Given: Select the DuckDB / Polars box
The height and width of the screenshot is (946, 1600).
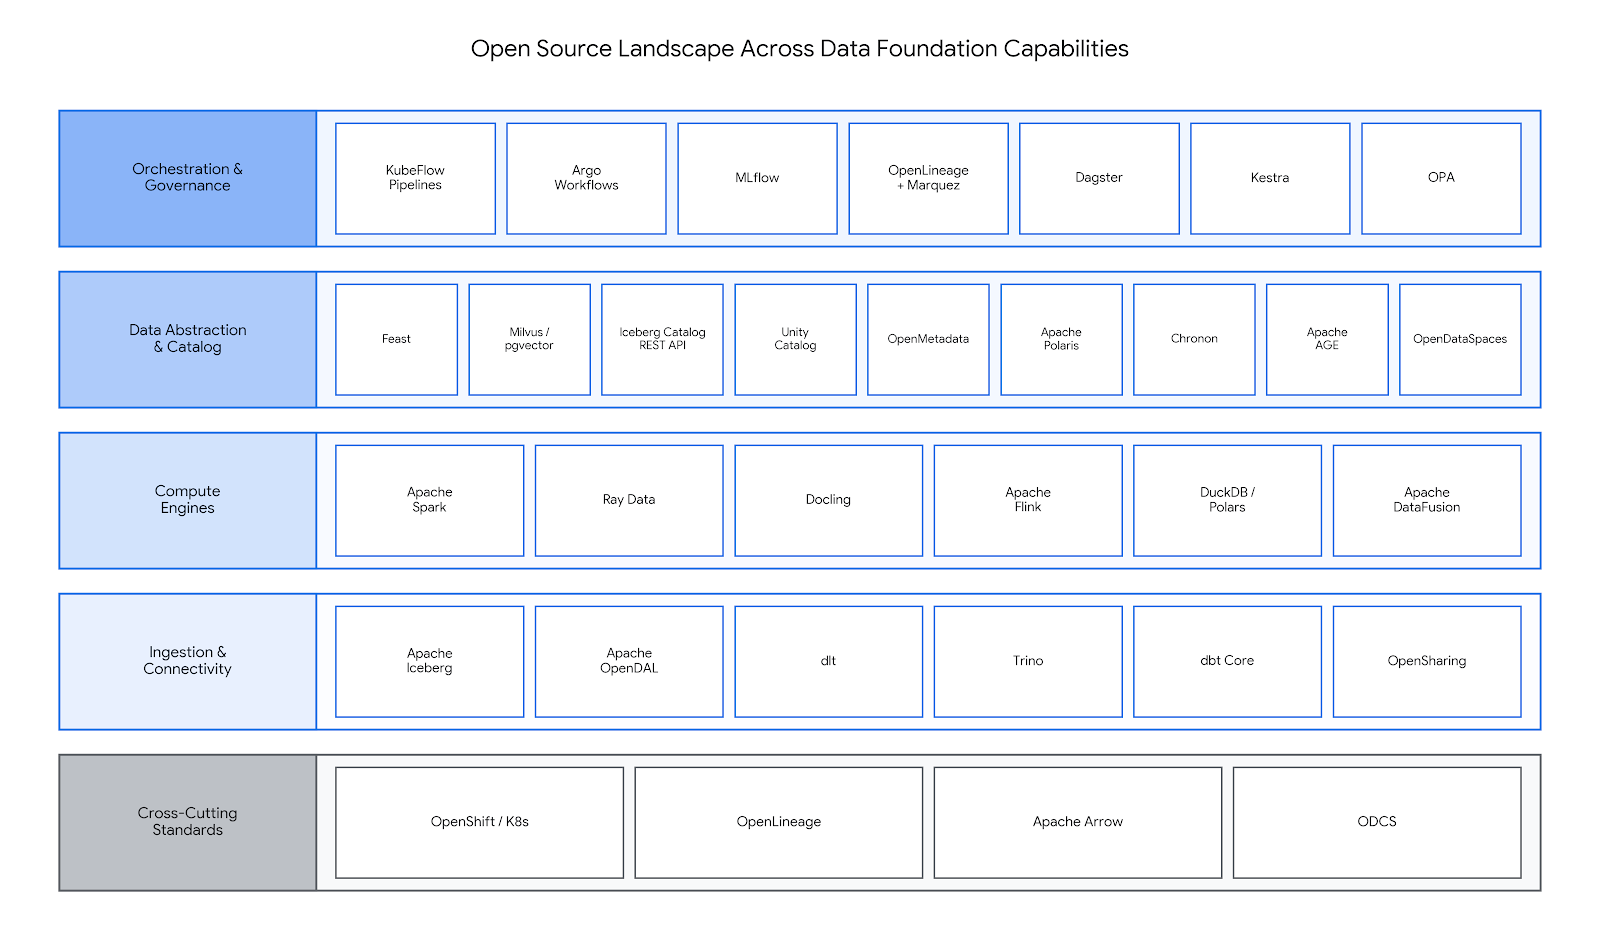Looking at the screenshot, I should coord(1227,500).
